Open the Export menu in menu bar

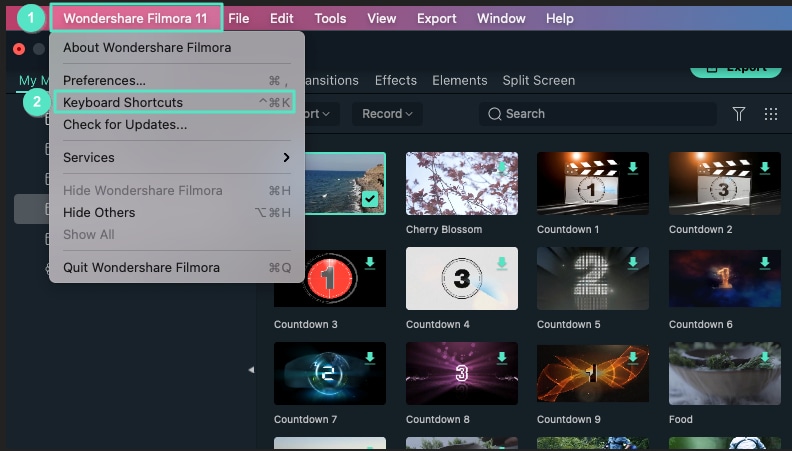(436, 19)
